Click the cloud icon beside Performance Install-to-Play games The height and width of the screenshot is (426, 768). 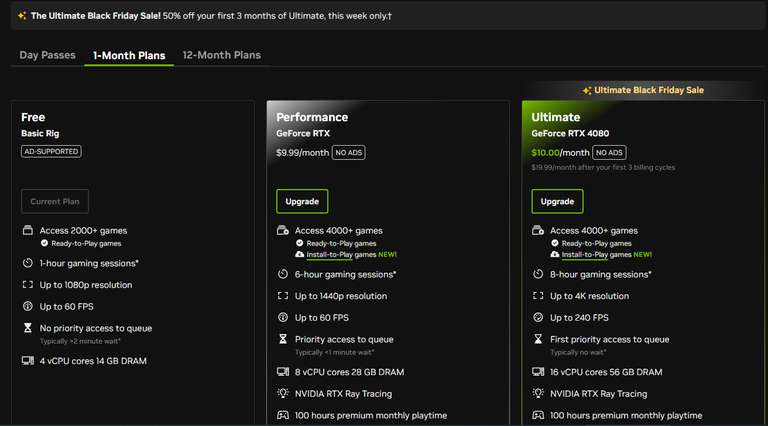click(300, 255)
